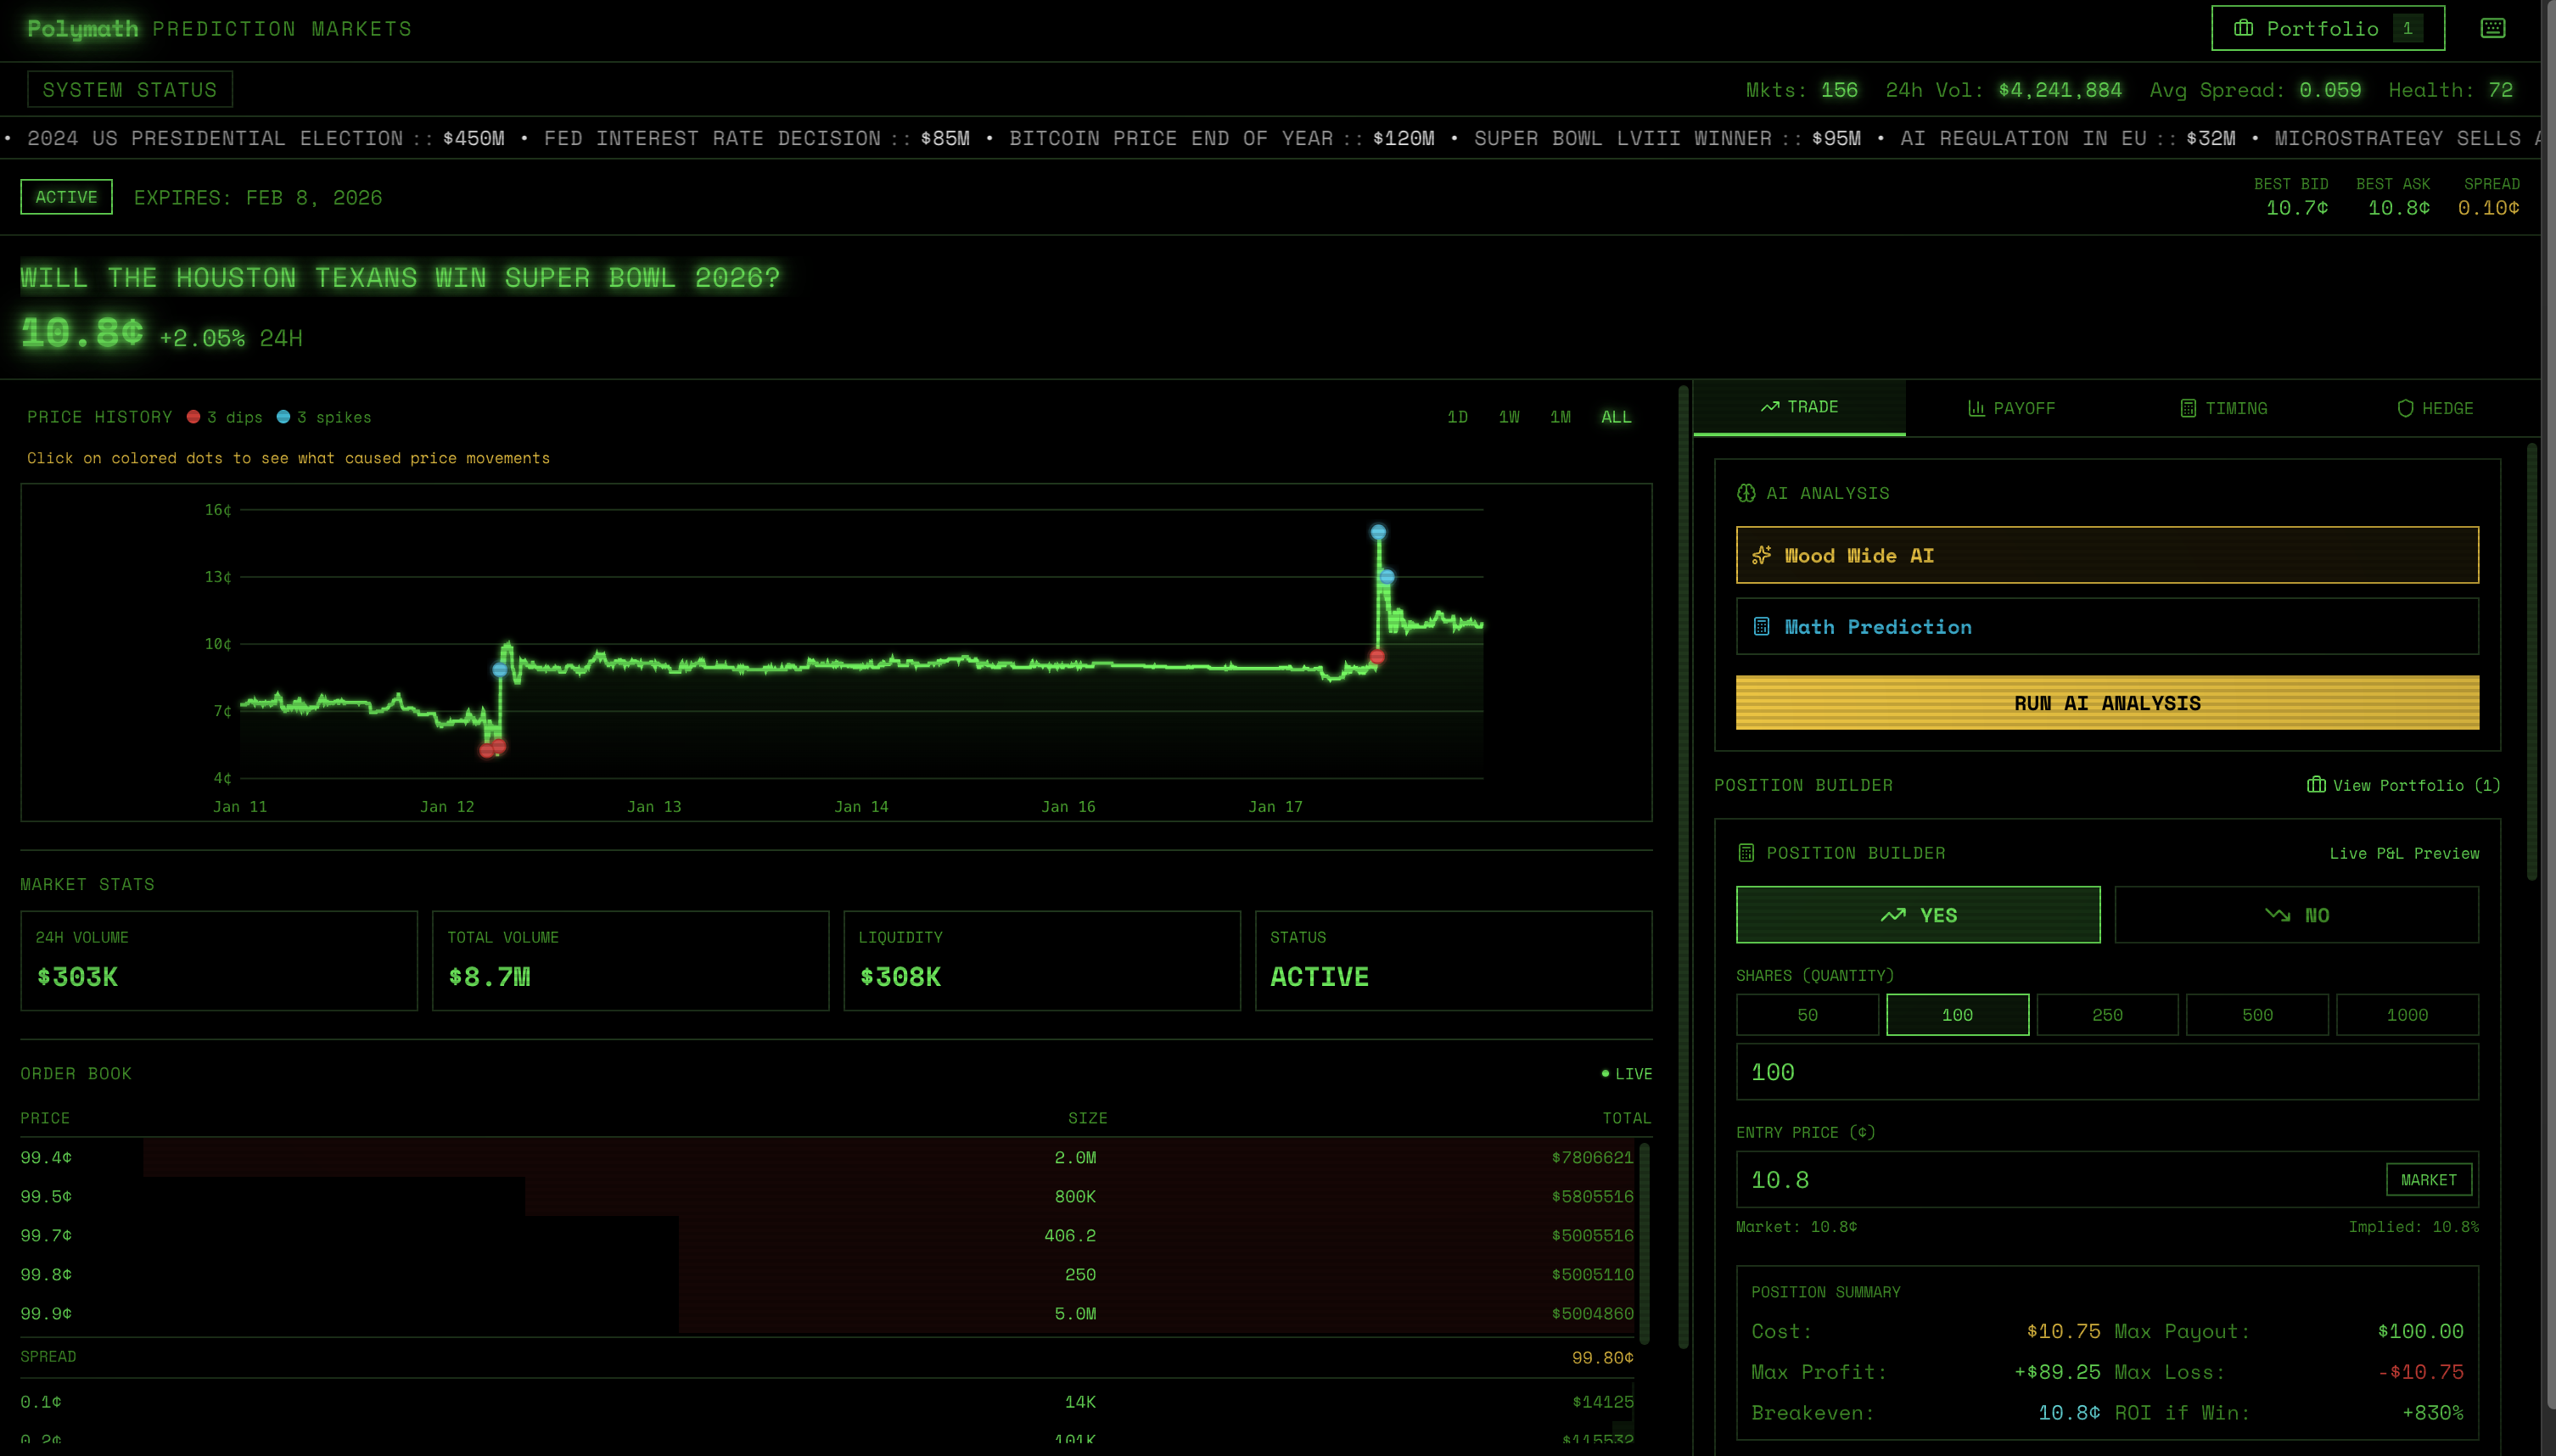The width and height of the screenshot is (2556, 1456).
Task: Click the View Portfolio briefcase icon
Action: pos(2316,785)
